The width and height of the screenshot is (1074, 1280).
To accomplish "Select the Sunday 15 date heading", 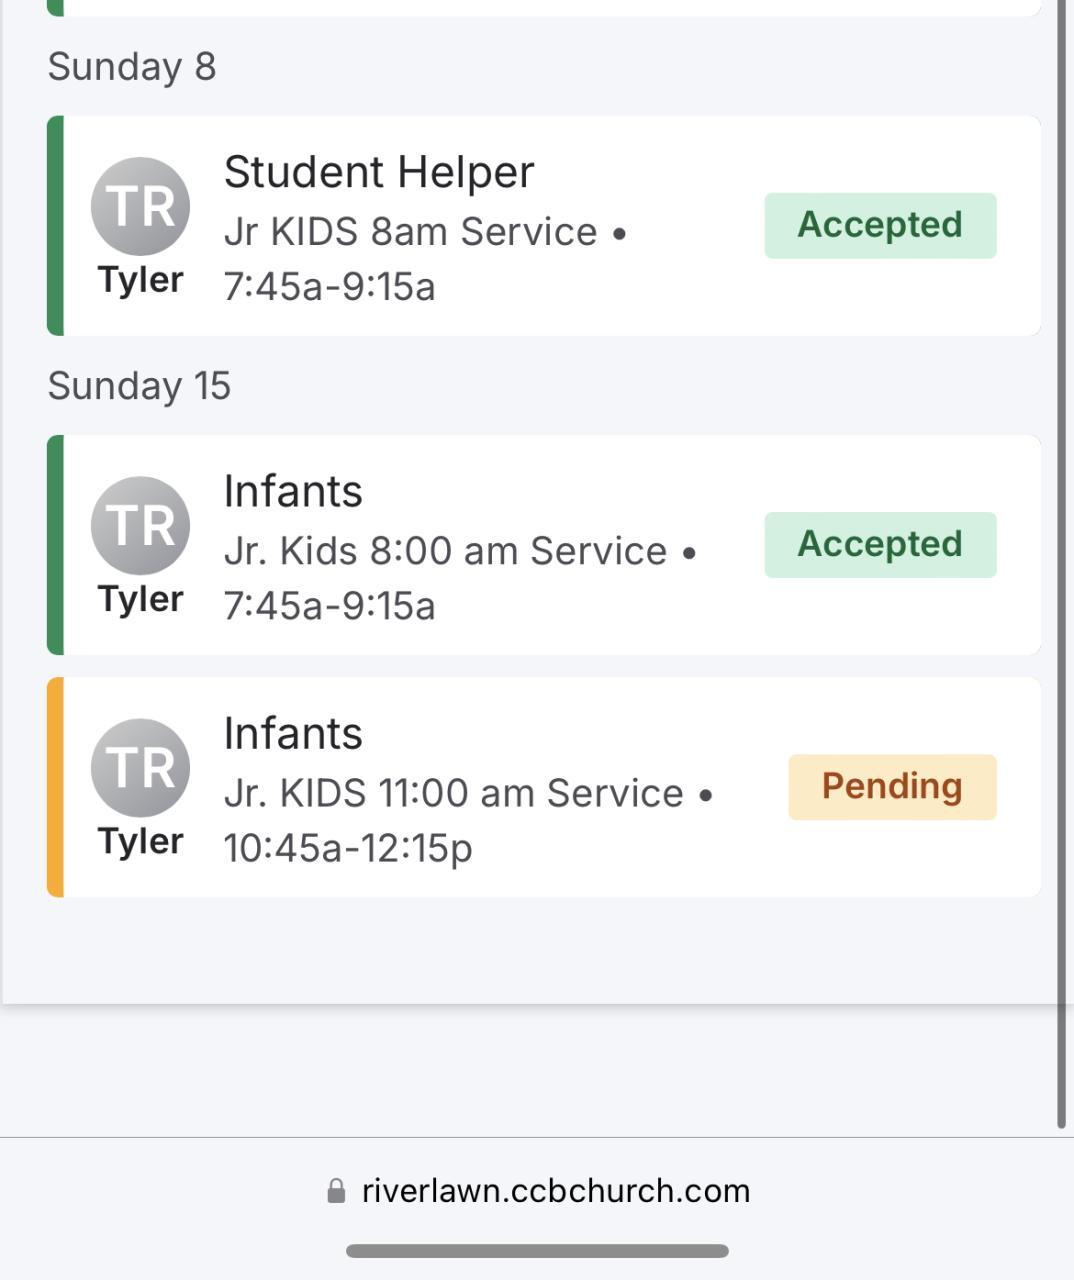I will [x=139, y=386].
